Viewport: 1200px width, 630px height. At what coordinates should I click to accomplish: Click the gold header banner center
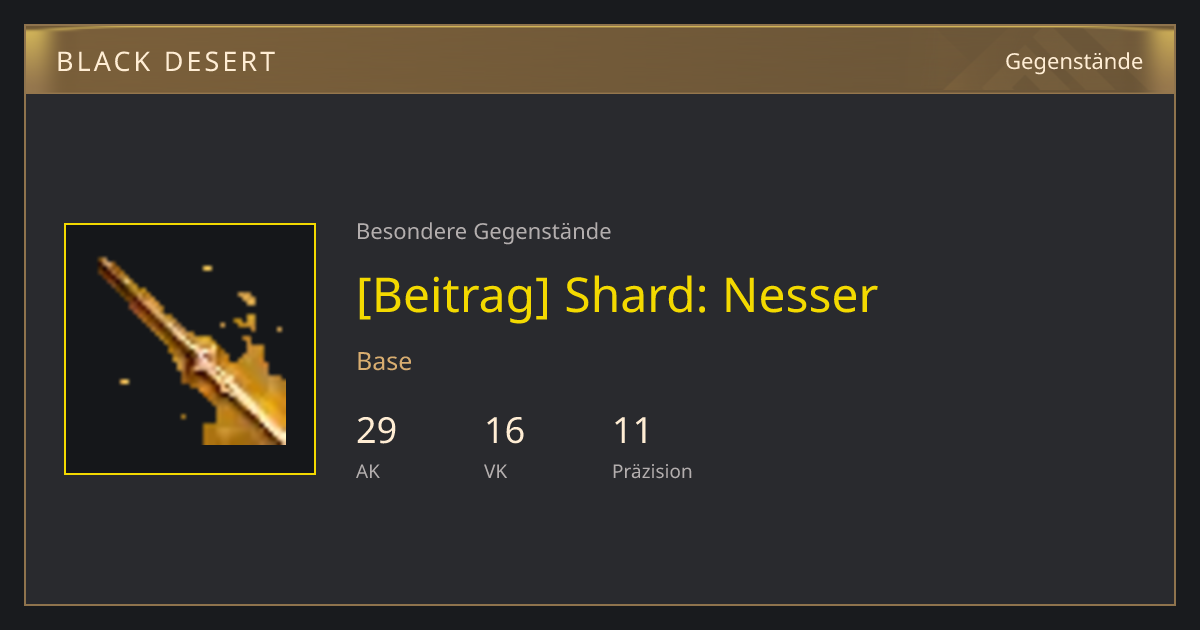(x=600, y=60)
